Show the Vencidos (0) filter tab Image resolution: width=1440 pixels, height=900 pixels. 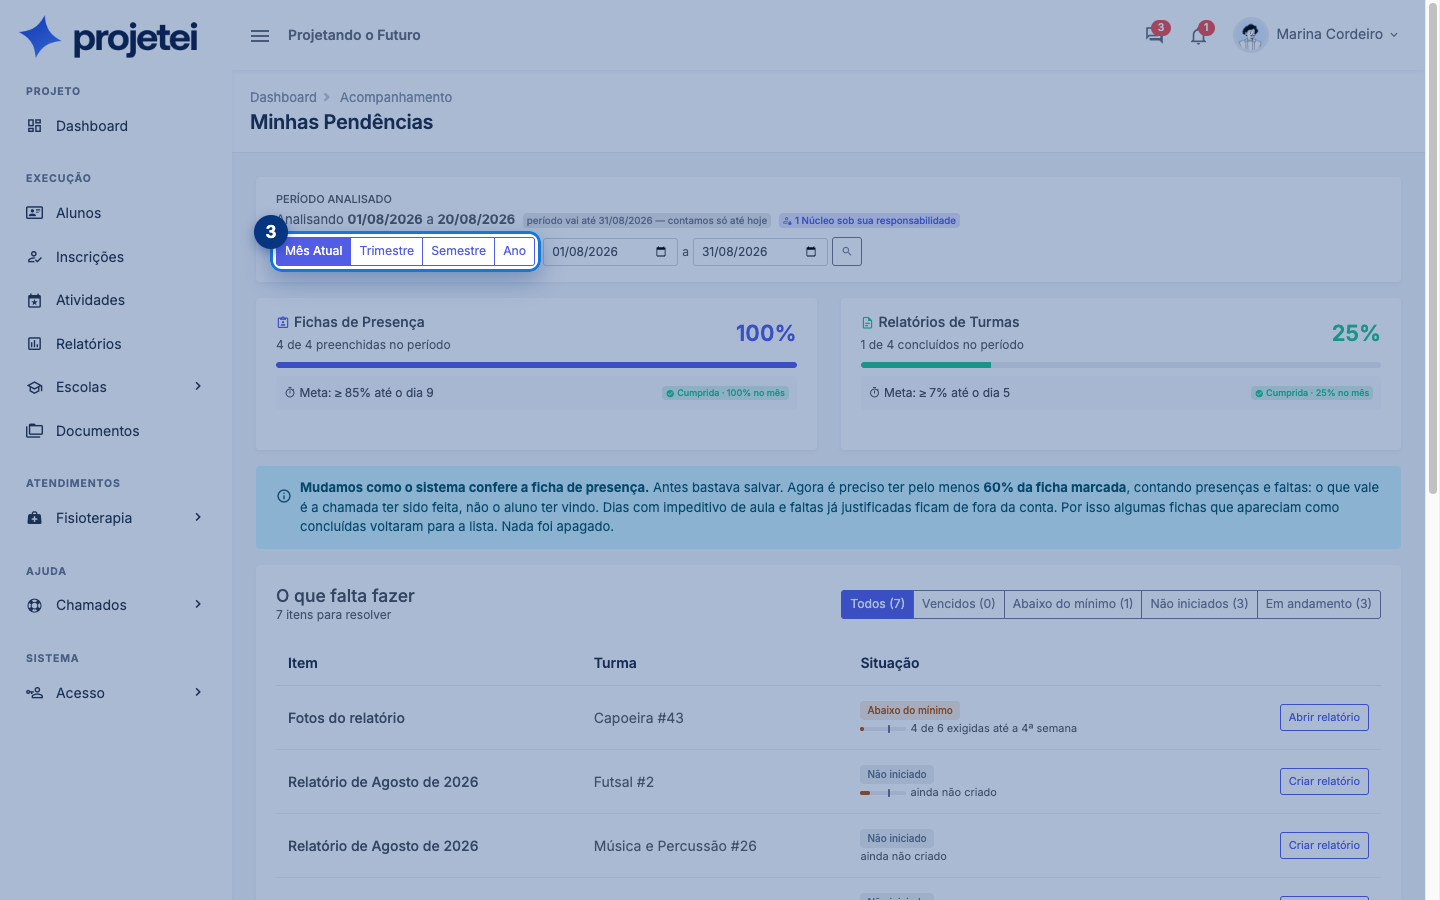(x=959, y=604)
